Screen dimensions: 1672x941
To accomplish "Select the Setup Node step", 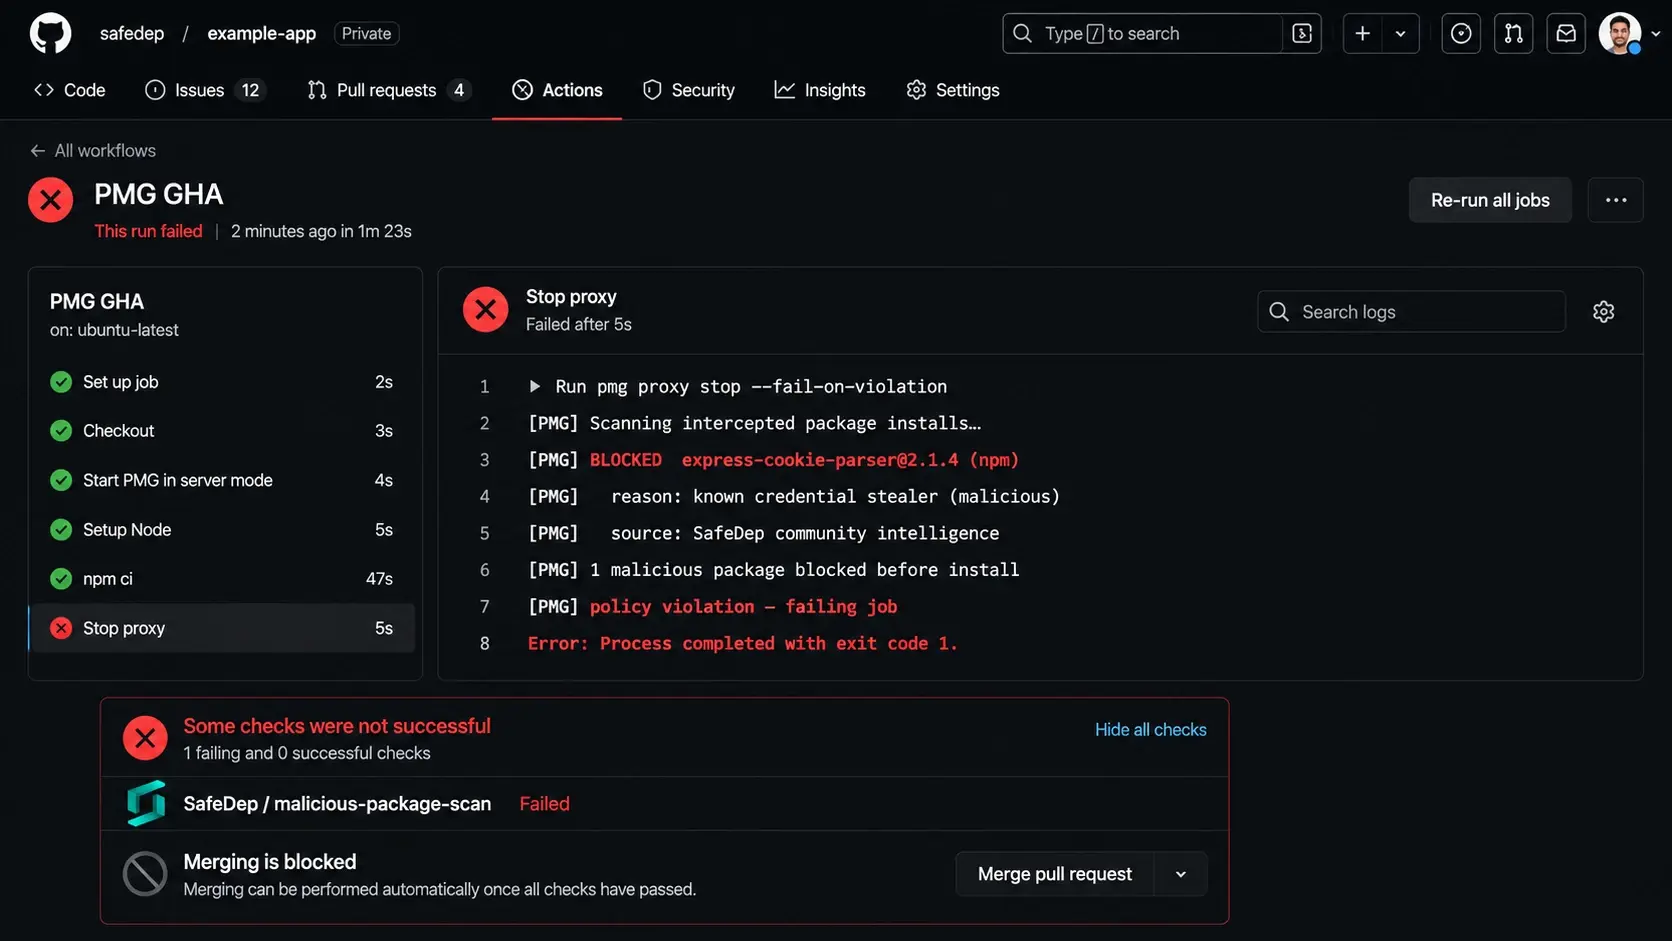I will [x=221, y=529].
